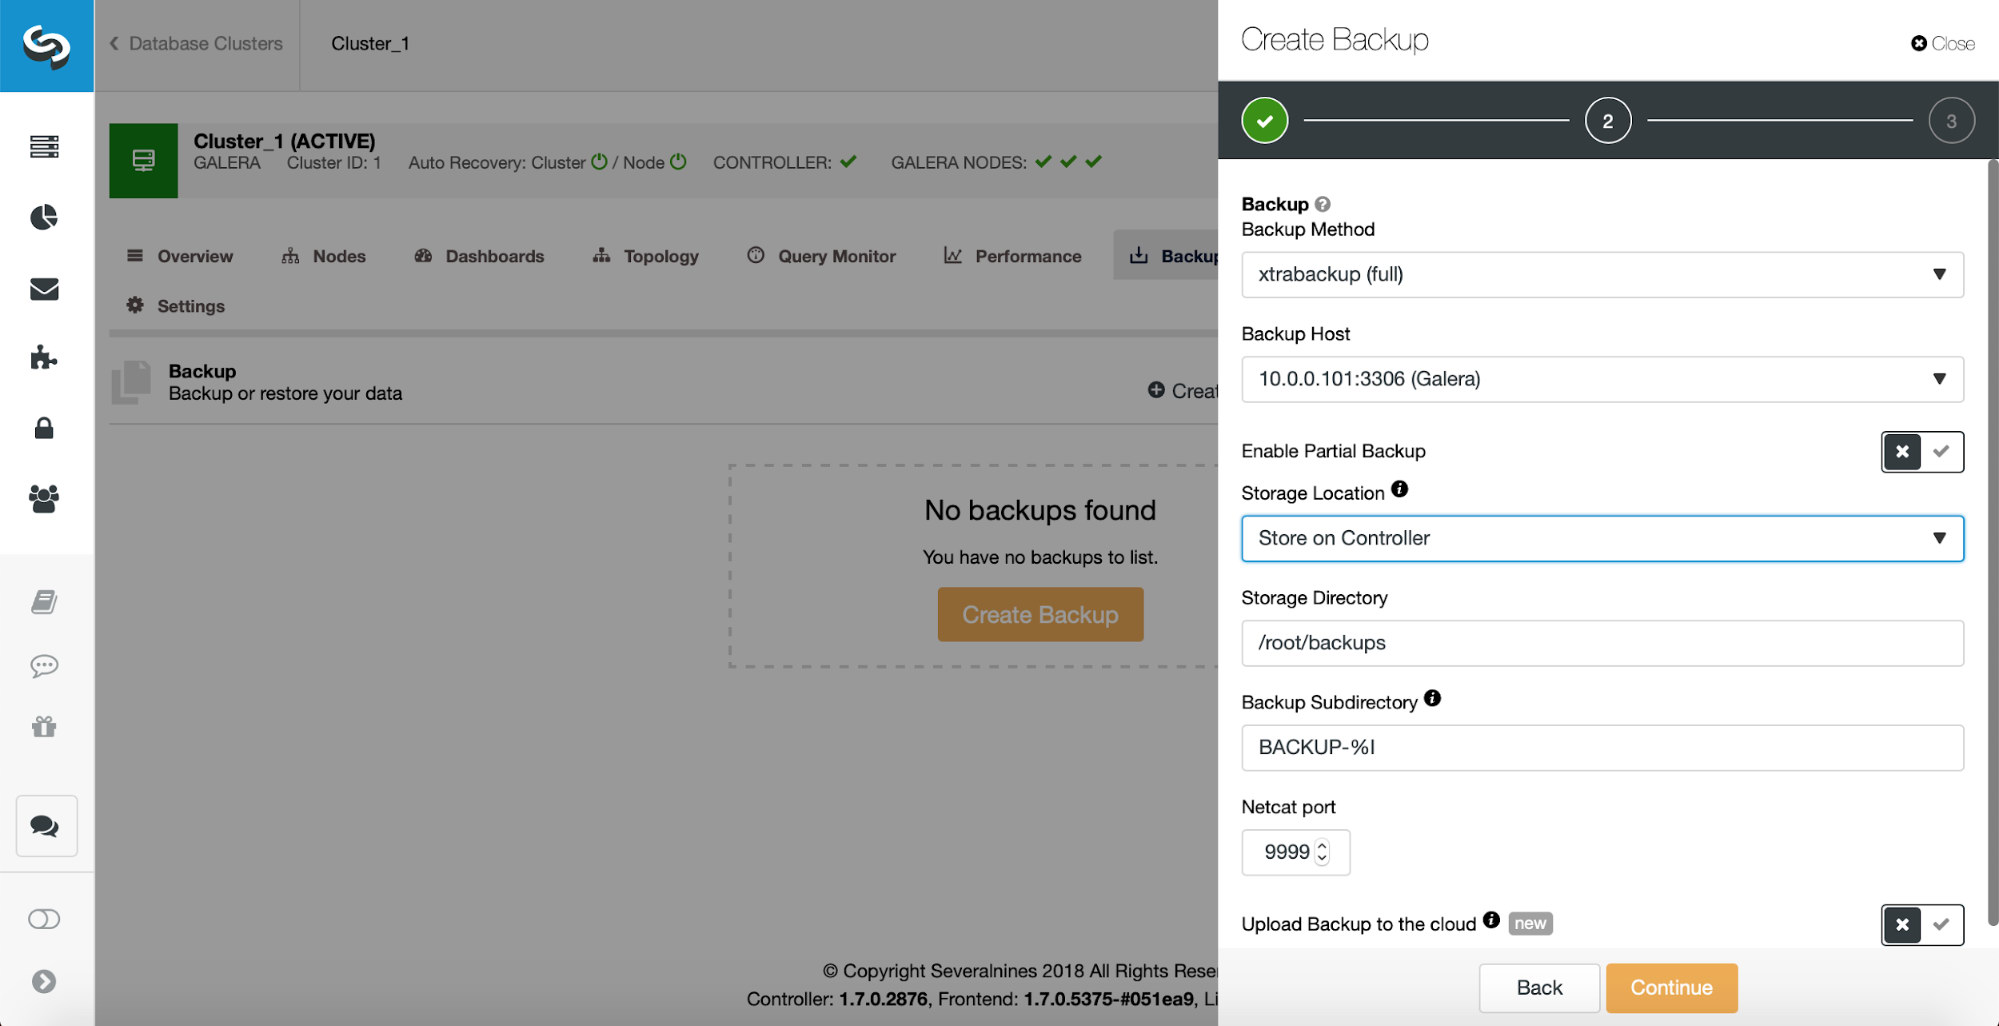Open the gift box what's new icon
Image resolution: width=1999 pixels, height=1026 pixels.
[x=44, y=727]
